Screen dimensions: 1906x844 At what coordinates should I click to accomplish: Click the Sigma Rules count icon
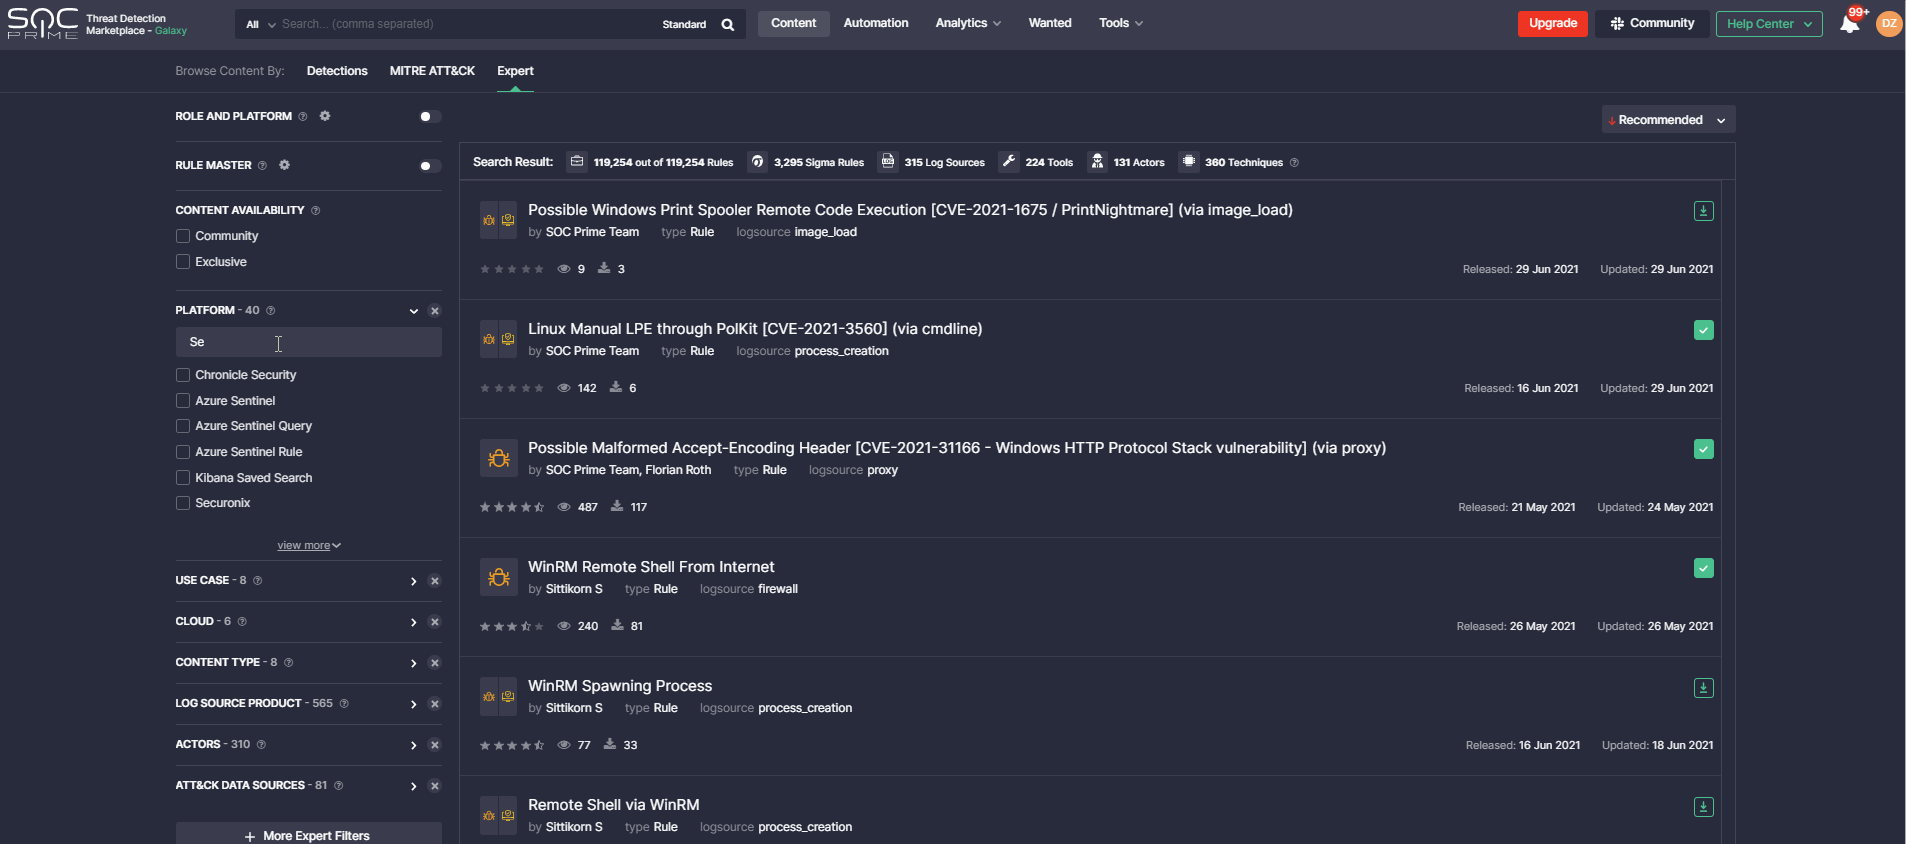point(758,162)
